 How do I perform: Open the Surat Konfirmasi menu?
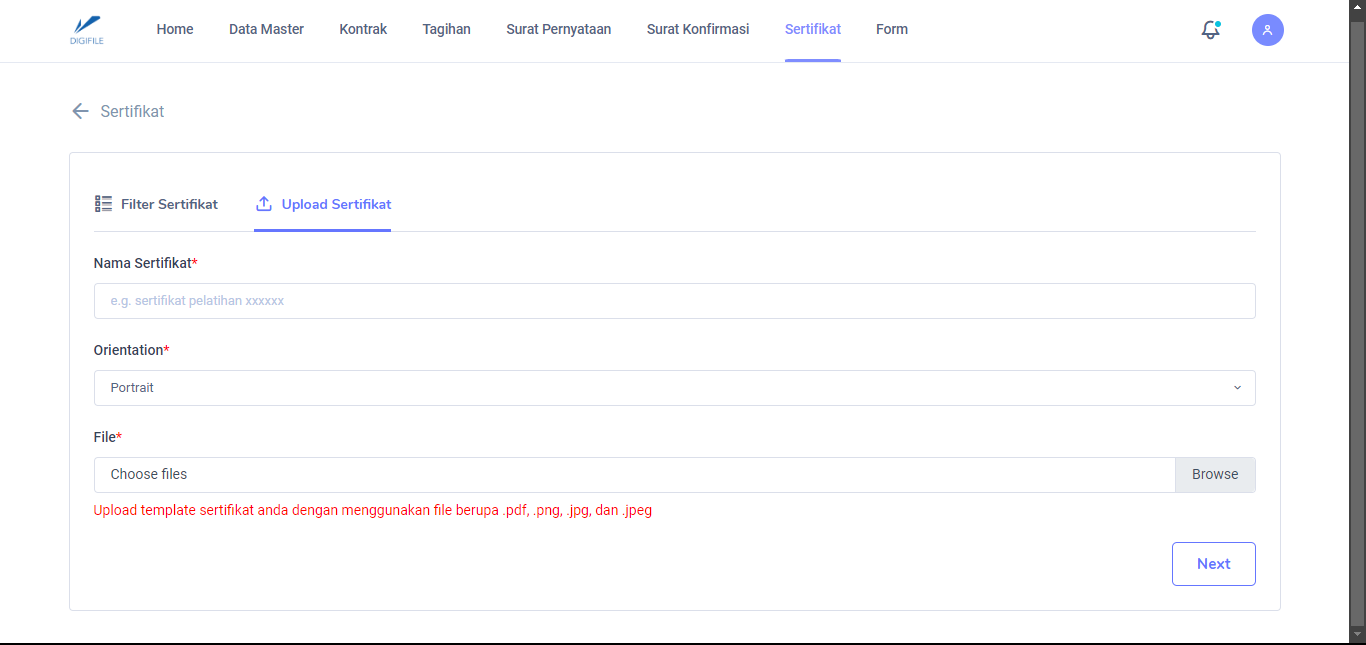pos(697,29)
